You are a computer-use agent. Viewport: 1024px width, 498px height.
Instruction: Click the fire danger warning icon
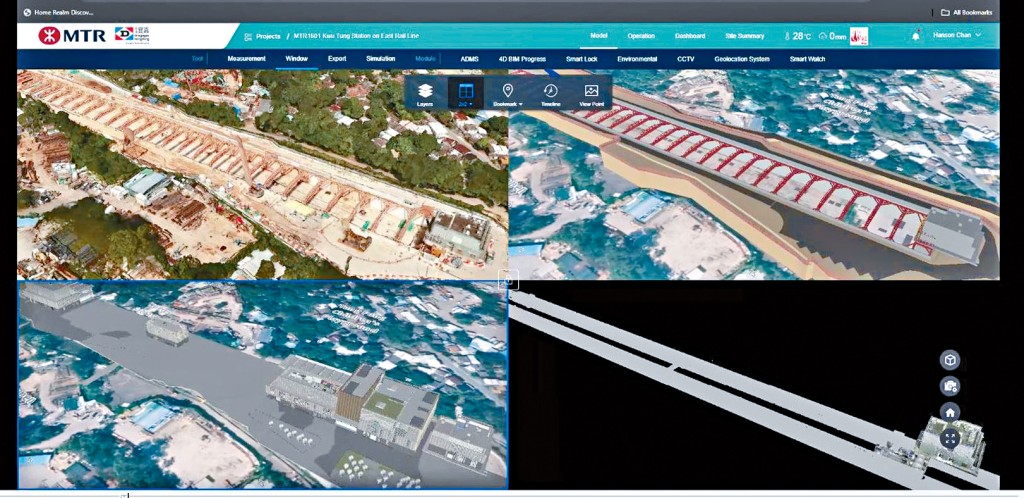point(859,36)
